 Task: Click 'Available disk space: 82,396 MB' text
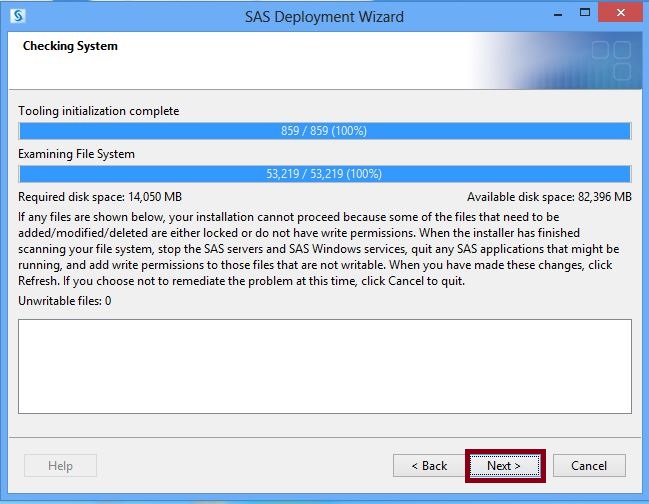[549, 197]
